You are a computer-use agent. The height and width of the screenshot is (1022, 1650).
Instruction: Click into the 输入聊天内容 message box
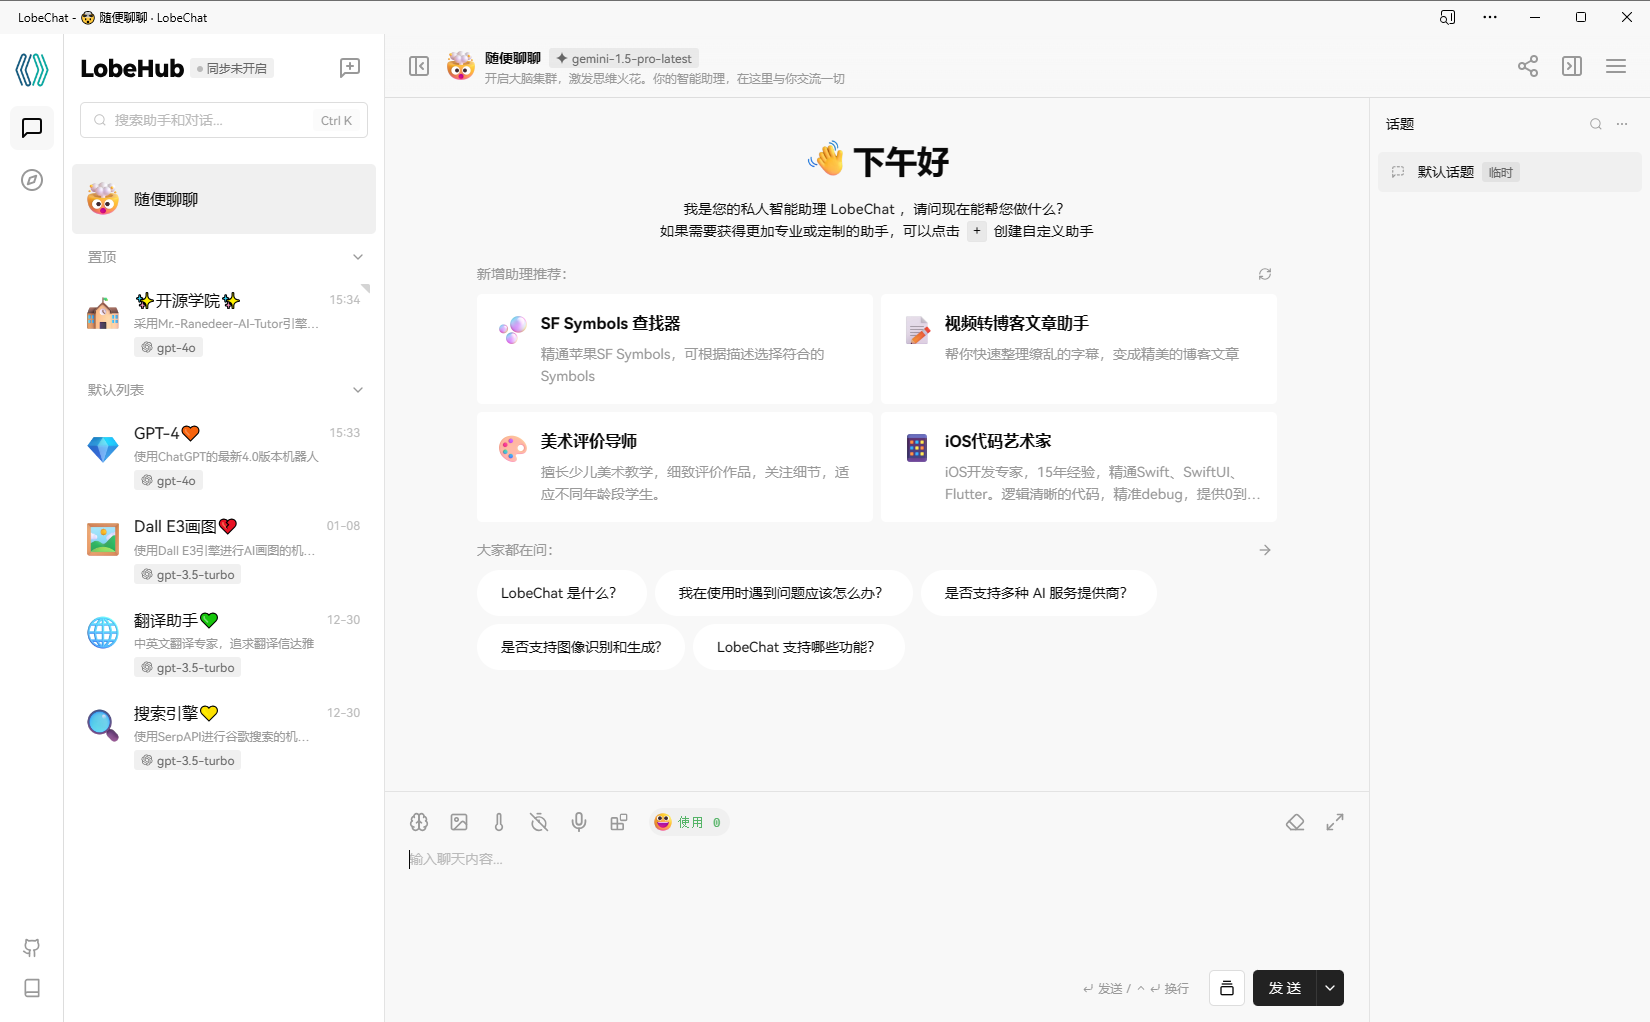click(876, 900)
